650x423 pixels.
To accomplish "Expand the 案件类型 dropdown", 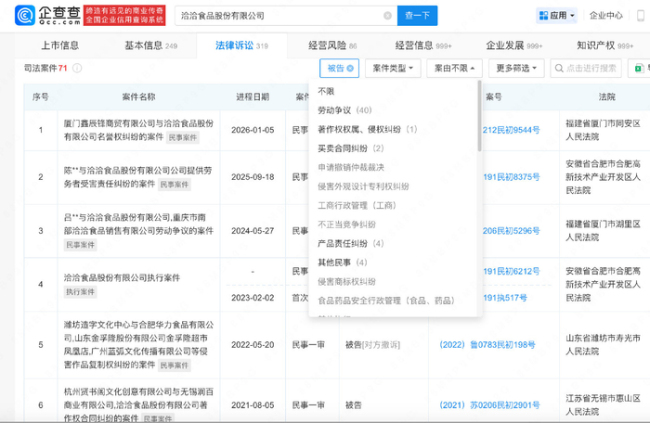I will pyautogui.click(x=393, y=68).
